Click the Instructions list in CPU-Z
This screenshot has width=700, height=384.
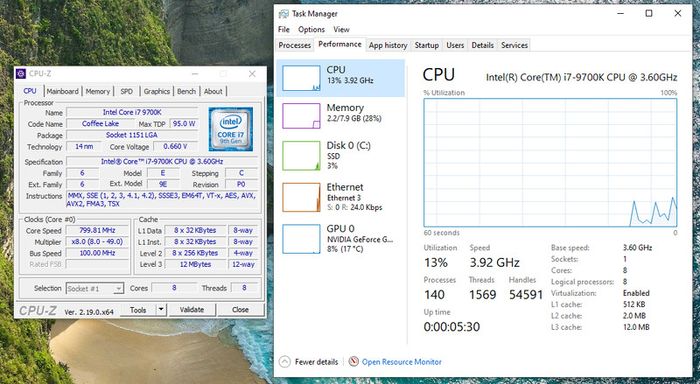(162, 200)
